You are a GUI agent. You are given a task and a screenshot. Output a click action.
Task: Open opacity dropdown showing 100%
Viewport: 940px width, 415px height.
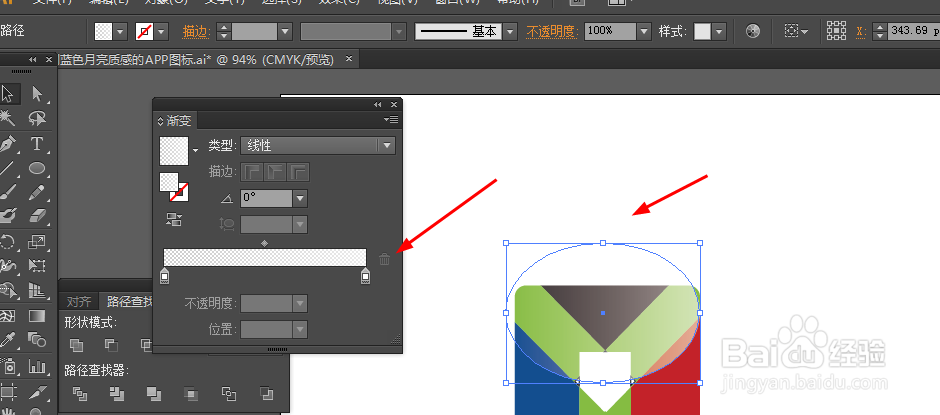click(644, 31)
